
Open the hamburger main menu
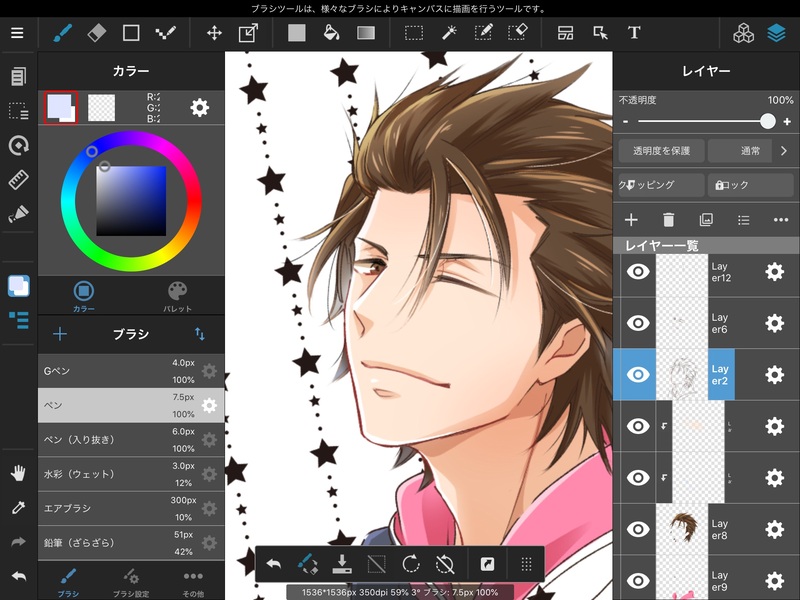point(17,33)
